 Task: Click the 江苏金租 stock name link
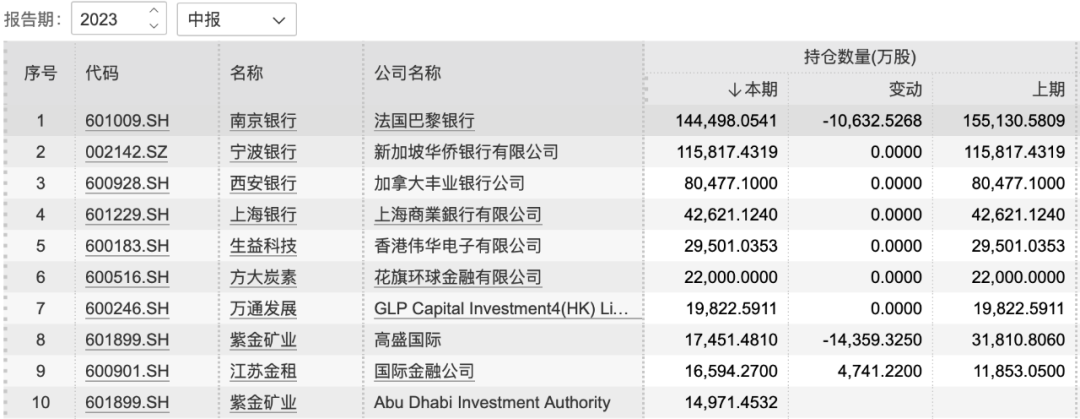tap(263, 371)
